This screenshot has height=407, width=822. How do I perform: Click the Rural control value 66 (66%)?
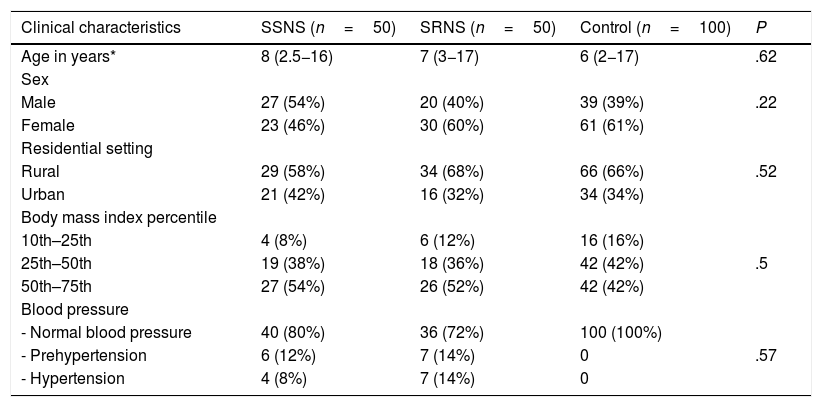pos(612,171)
